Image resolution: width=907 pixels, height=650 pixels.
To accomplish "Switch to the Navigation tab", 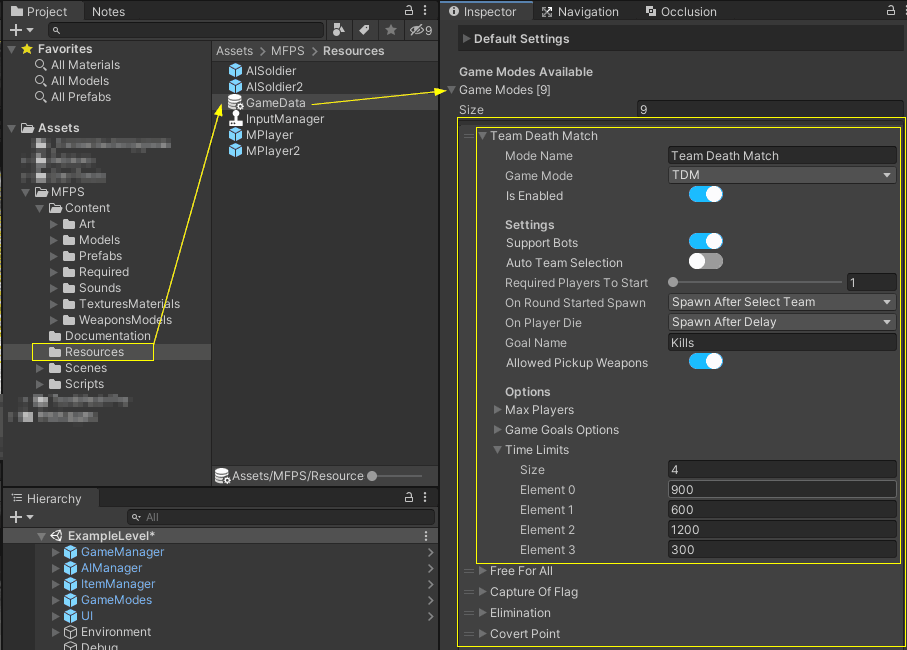I will pyautogui.click(x=579, y=12).
